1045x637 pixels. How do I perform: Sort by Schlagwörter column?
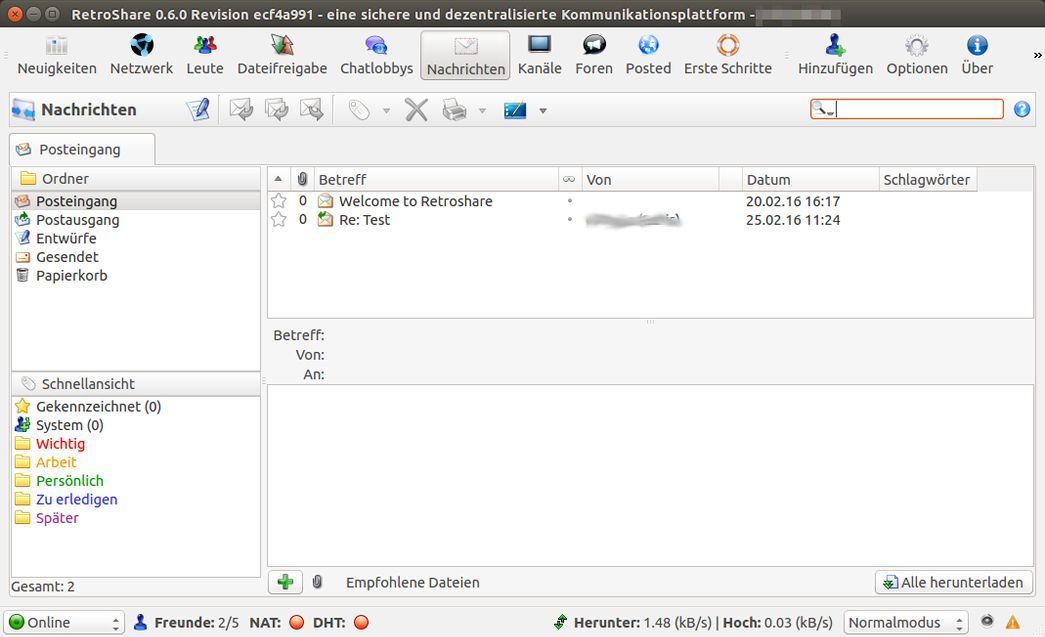[x=927, y=179]
